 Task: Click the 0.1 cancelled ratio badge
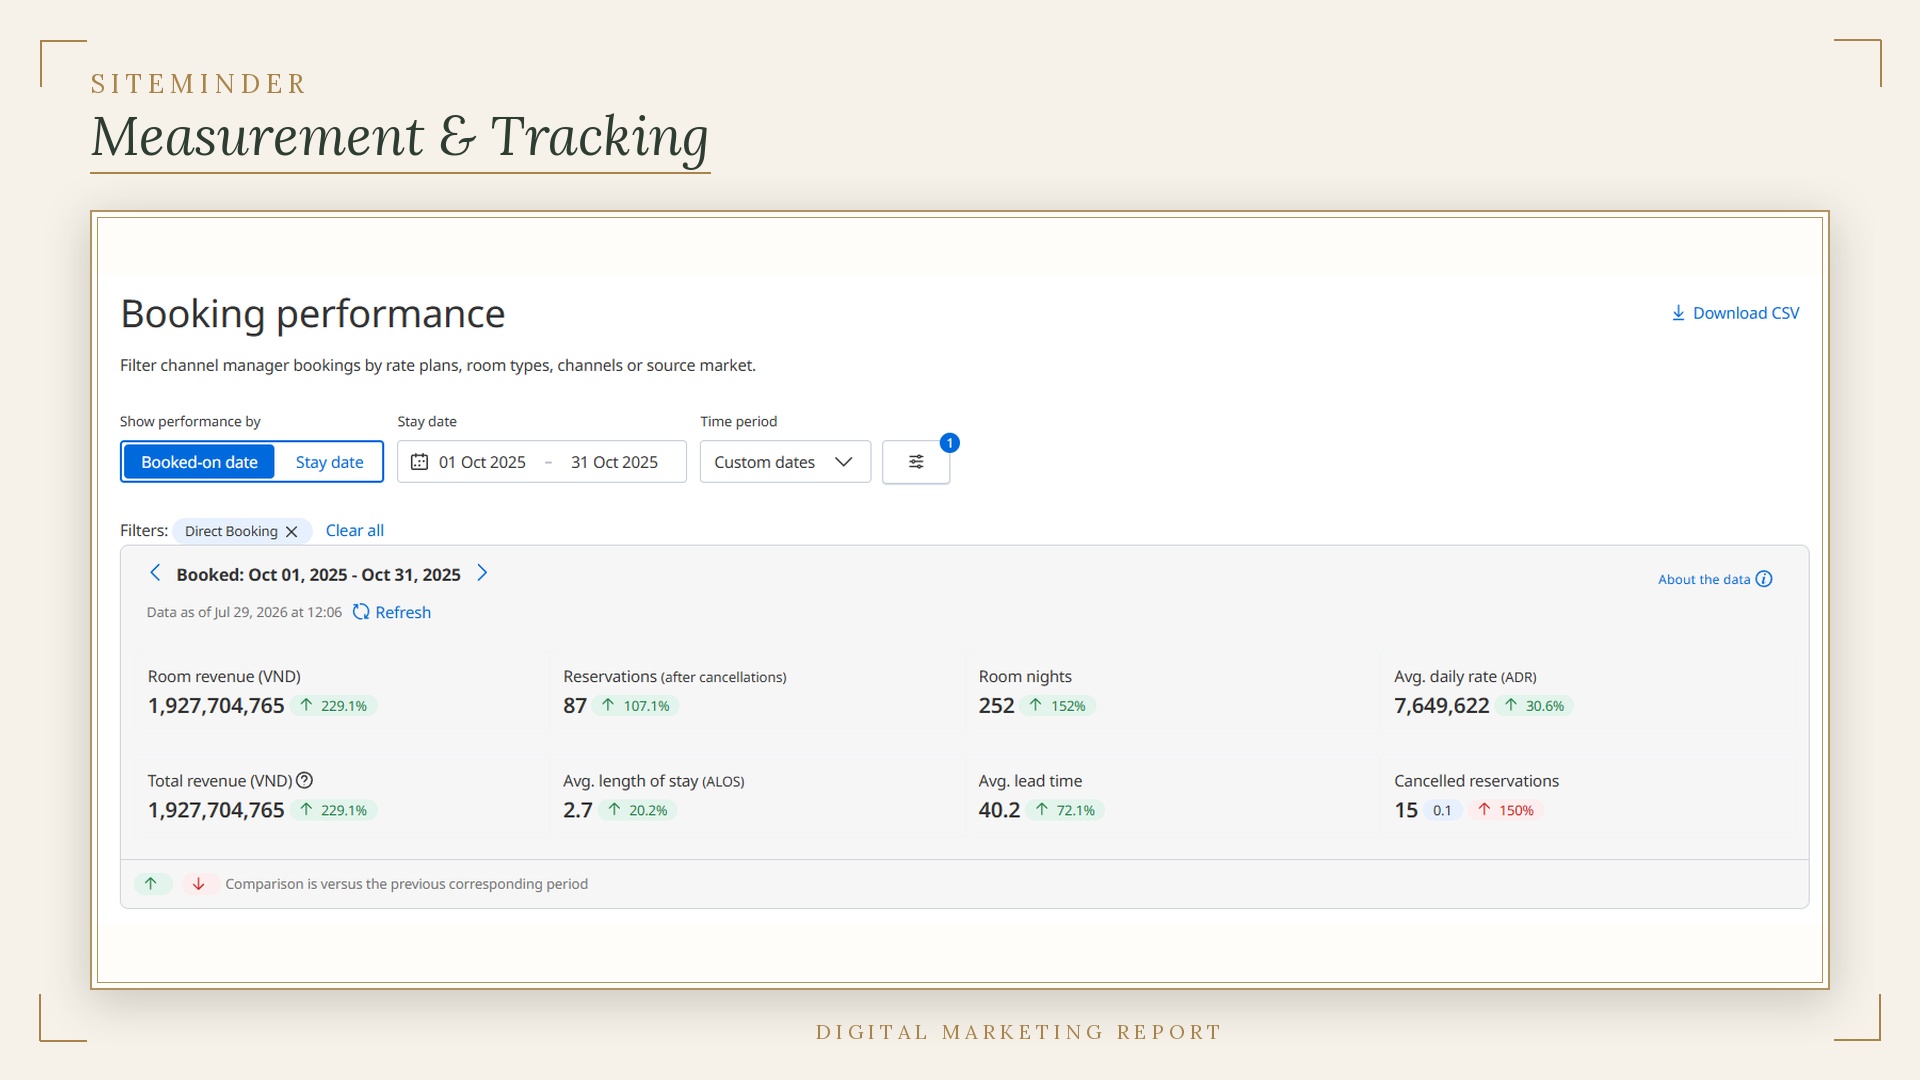click(1442, 810)
